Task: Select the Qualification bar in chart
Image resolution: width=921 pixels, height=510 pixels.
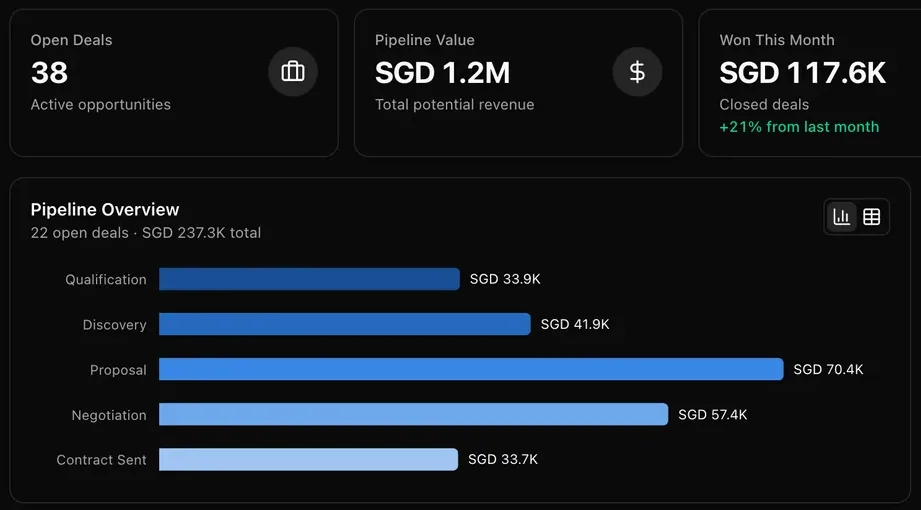Action: [x=309, y=279]
